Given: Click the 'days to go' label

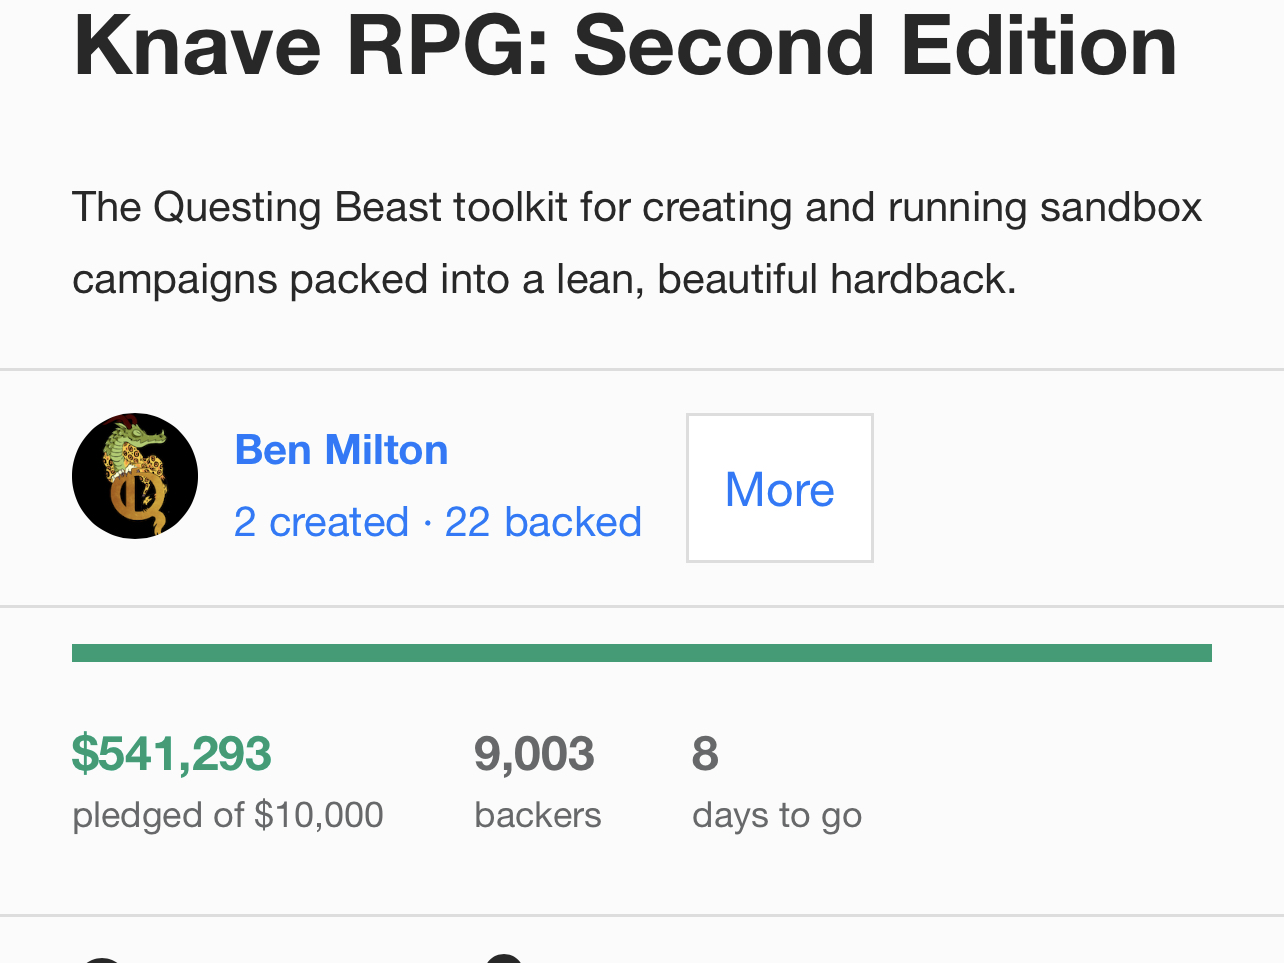Looking at the screenshot, I should click(777, 815).
